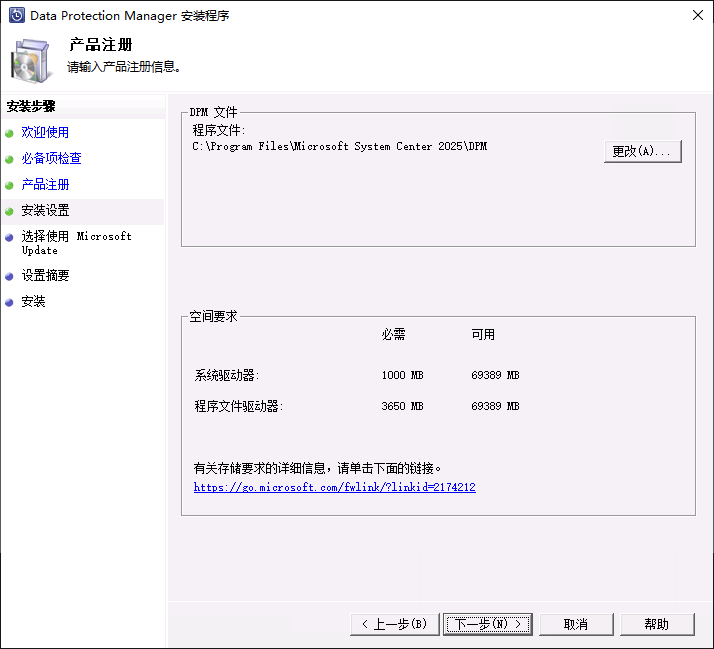Image resolution: width=714 pixels, height=649 pixels.
Task: Click the 程序文件驱动器: label
Action: tap(239, 406)
